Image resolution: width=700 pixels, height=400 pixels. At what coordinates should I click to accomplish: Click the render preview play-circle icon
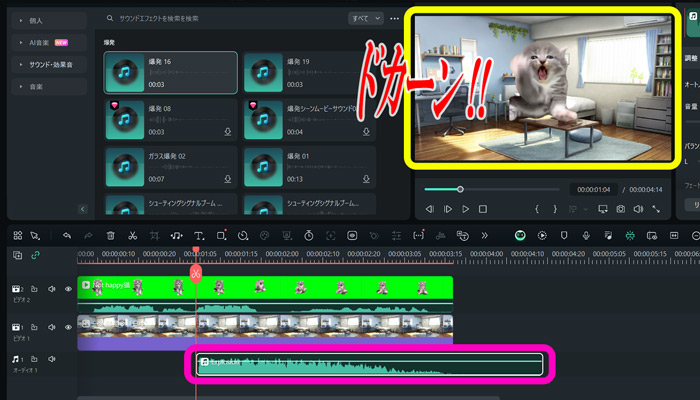[x=542, y=235]
